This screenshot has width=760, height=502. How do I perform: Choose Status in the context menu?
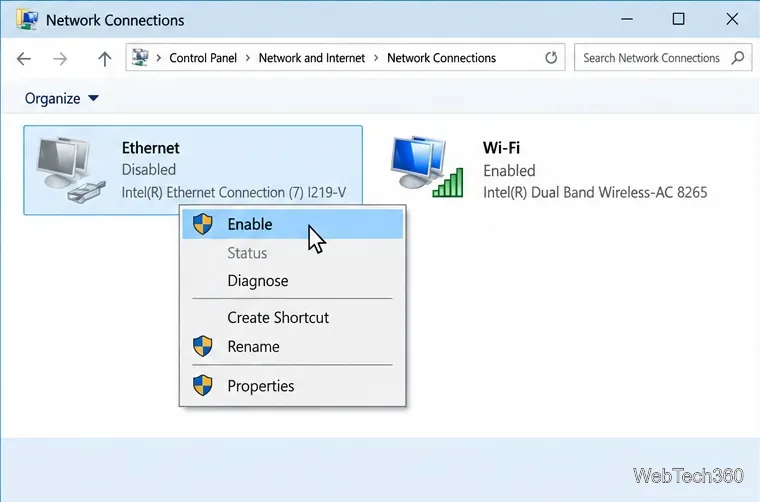(292, 253)
